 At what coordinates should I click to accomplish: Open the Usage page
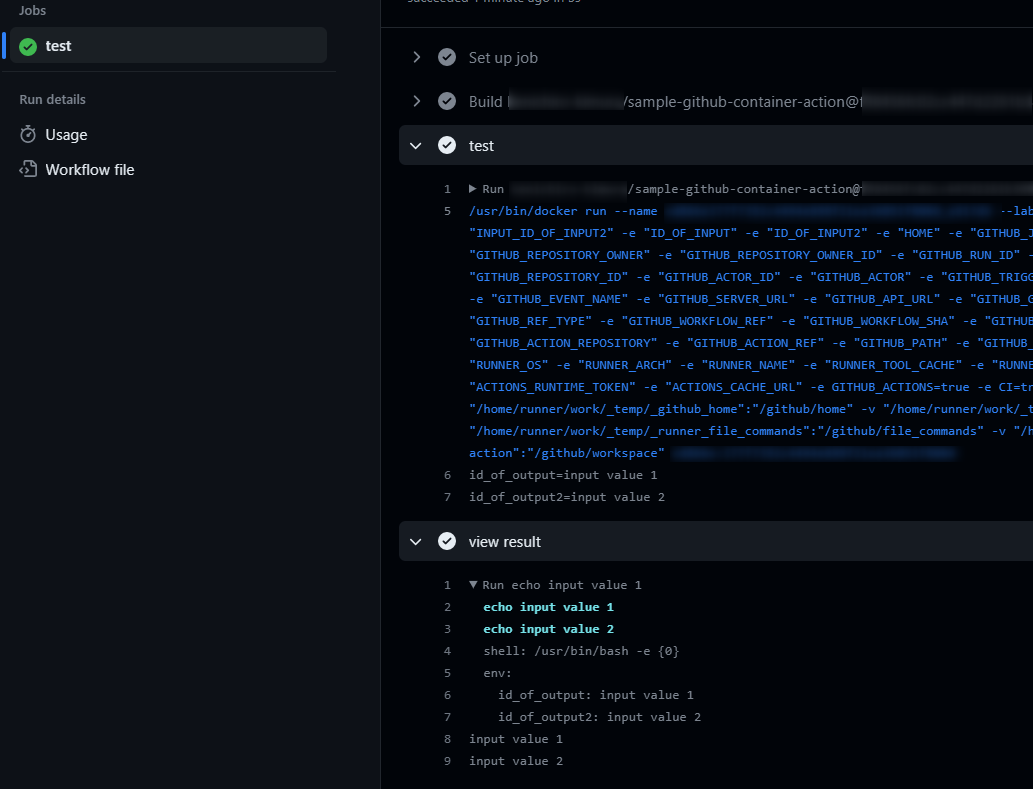tap(66, 134)
